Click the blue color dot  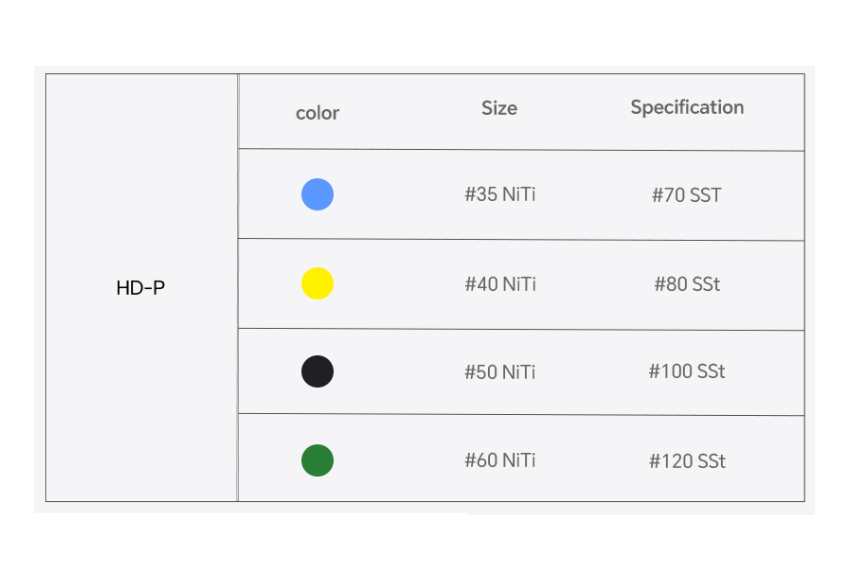click(317, 194)
